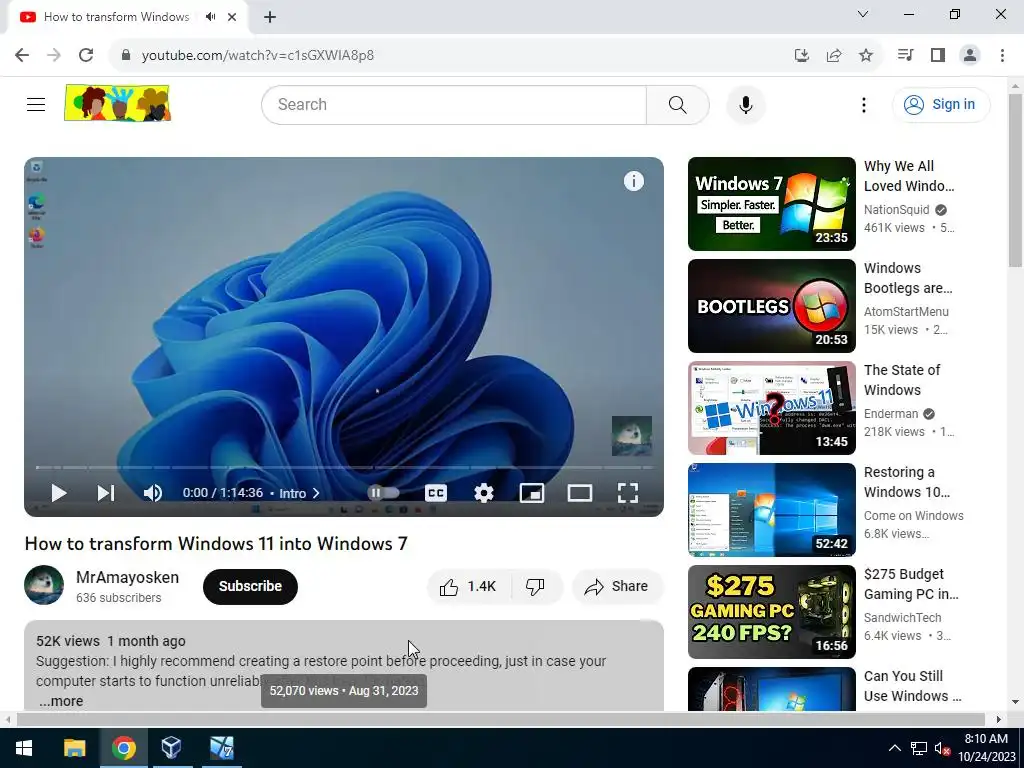Open the network icon in system tray
This screenshot has width=1024, height=768.
(x=919, y=748)
